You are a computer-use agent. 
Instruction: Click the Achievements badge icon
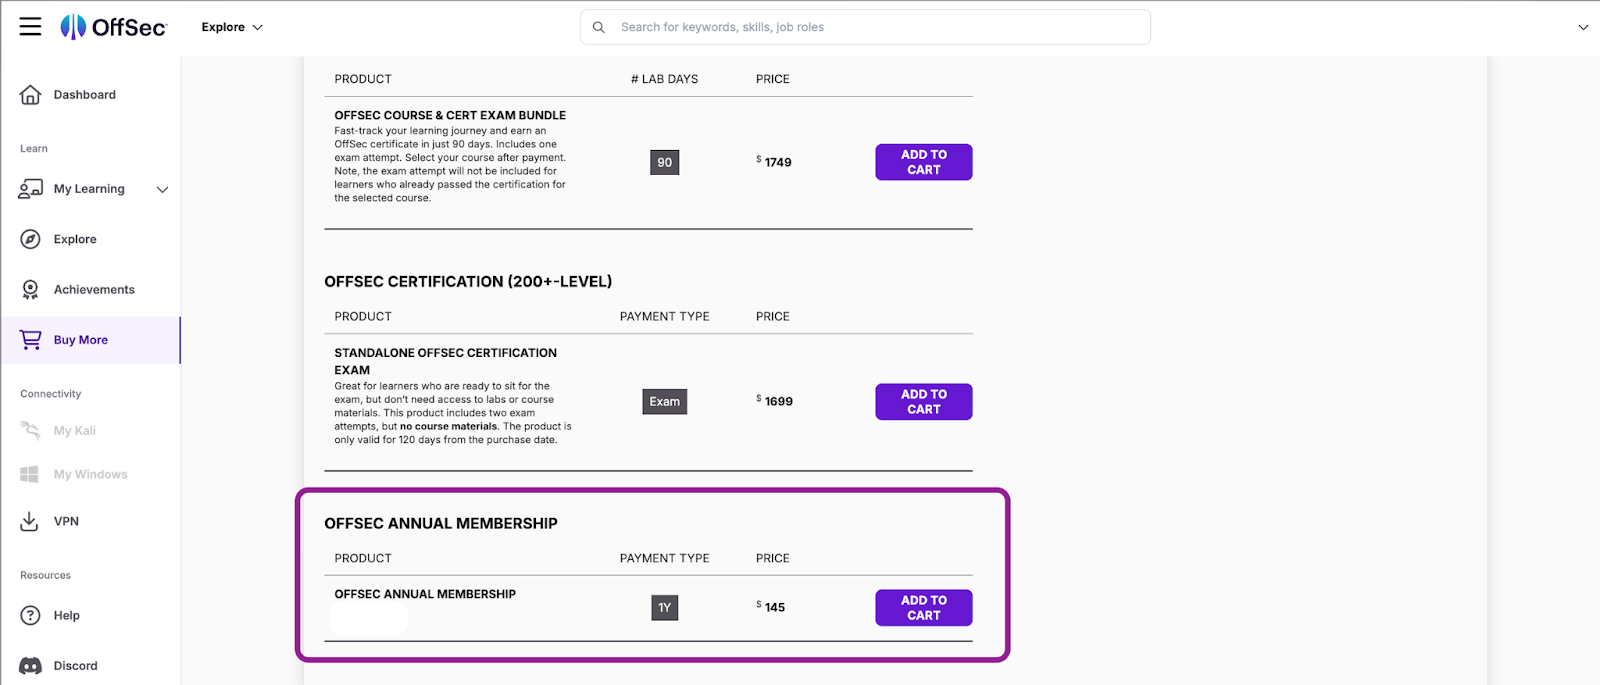pos(30,290)
